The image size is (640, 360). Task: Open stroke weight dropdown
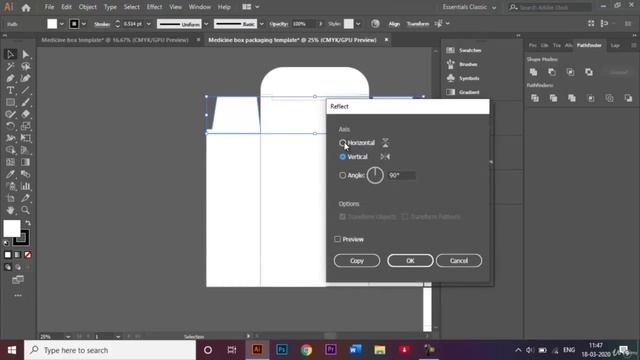click(x=149, y=24)
